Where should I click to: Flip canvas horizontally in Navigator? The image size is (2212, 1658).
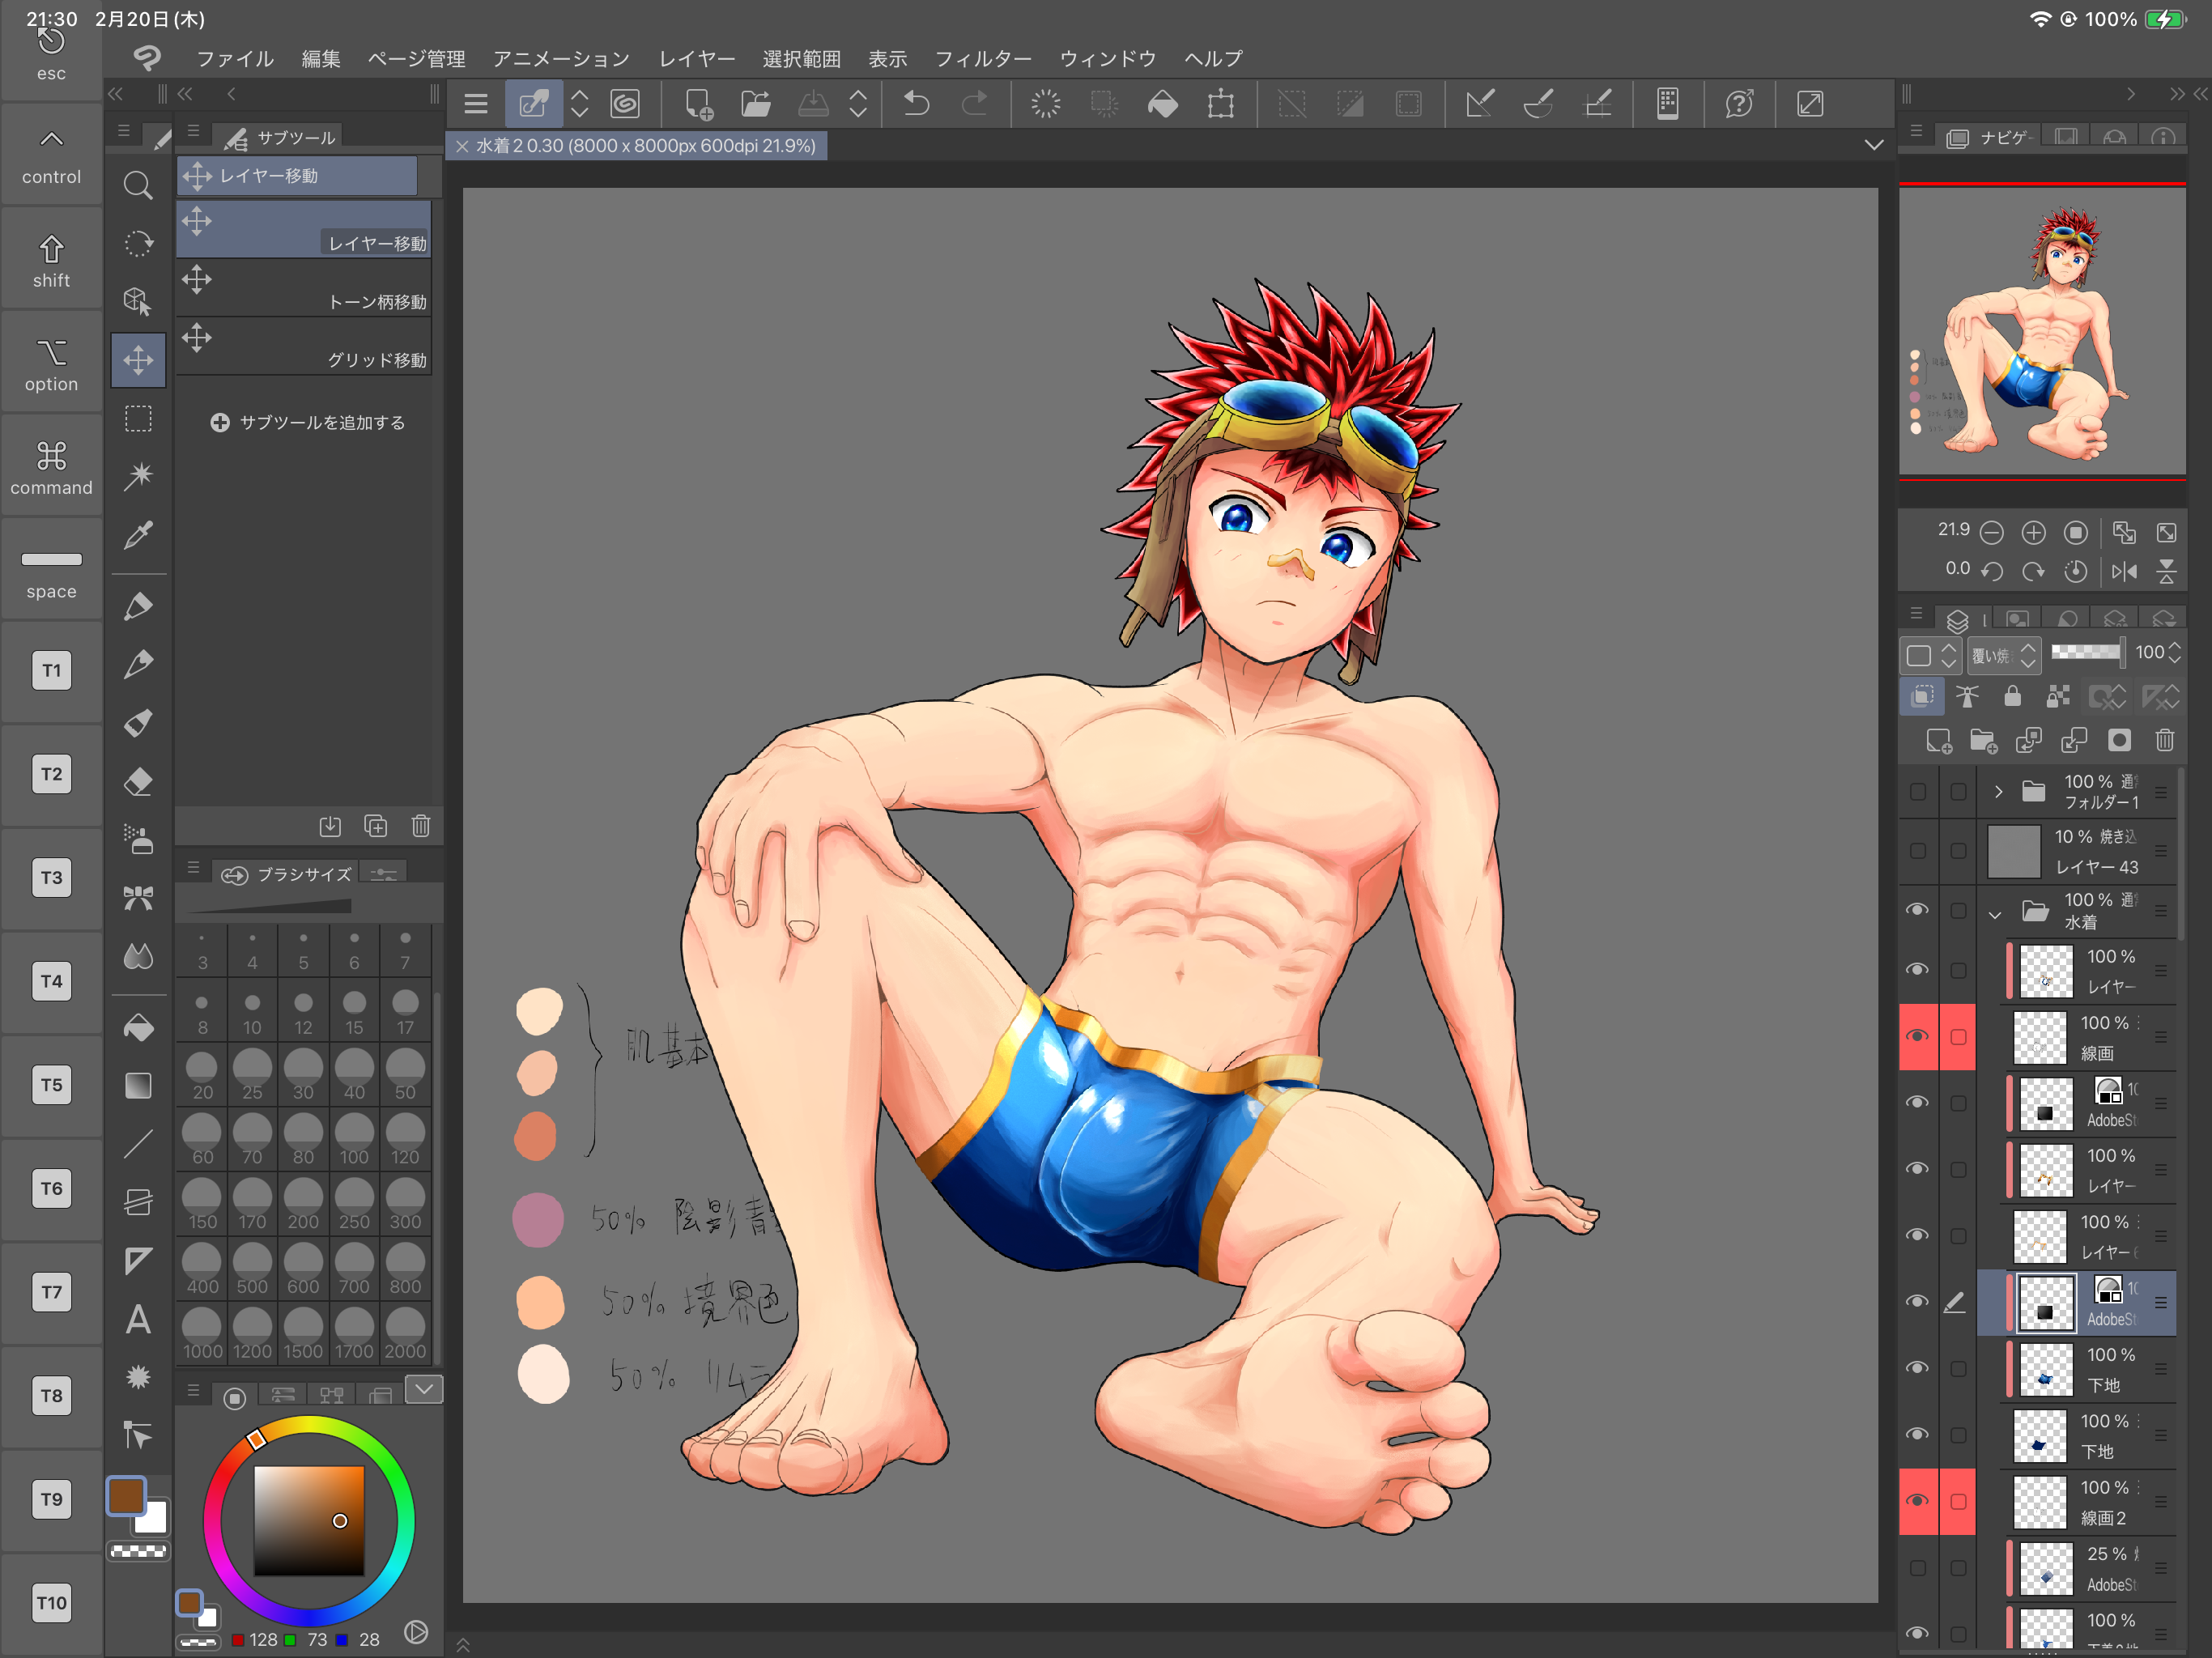coord(2124,571)
